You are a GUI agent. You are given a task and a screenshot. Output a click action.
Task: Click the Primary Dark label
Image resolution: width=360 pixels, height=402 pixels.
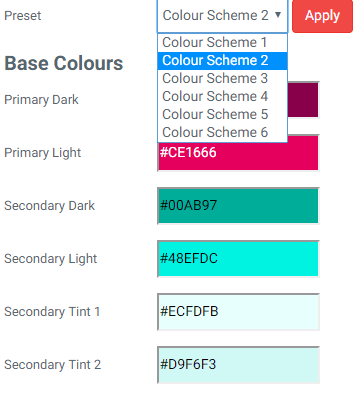pyautogui.click(x=41, y=100)
